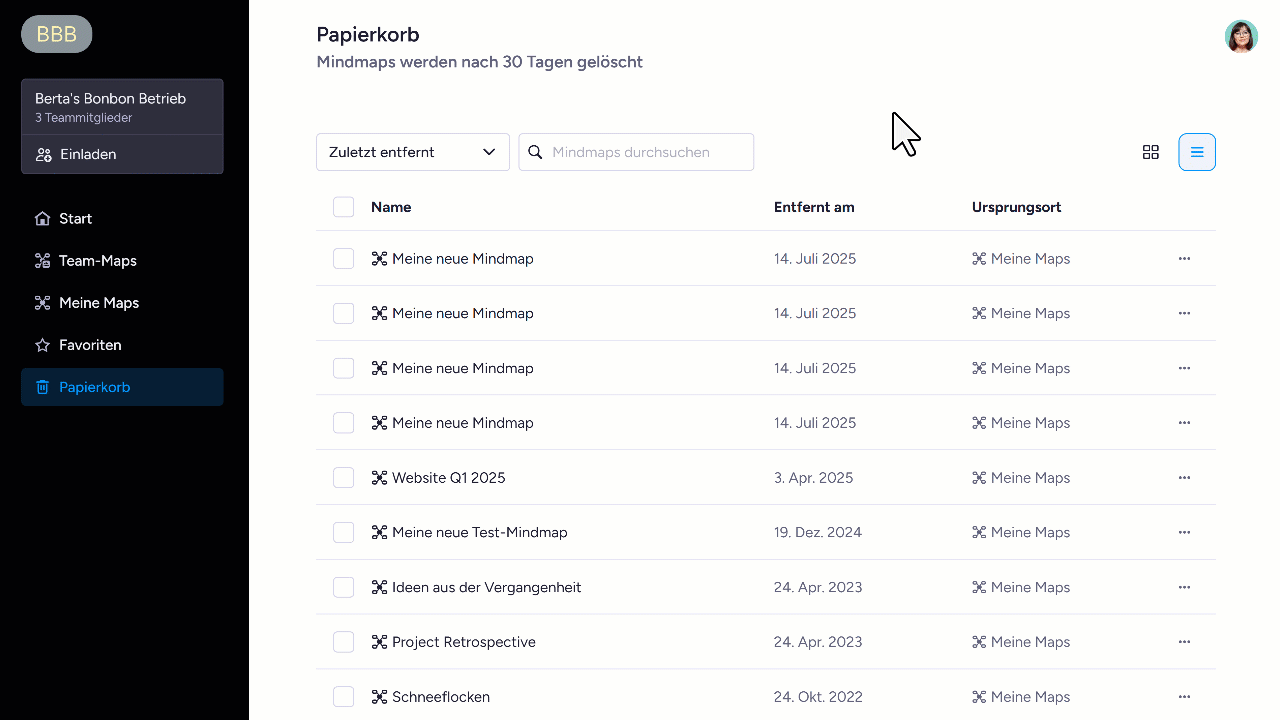
Task: Open three-dot menu for Schneeflocken row
Action: [1184, 697]
